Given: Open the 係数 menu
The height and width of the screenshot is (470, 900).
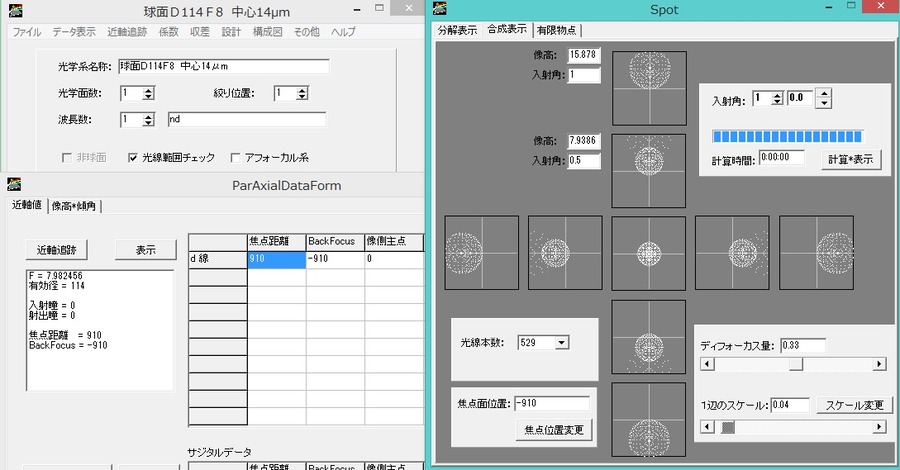Looking at the screenshot, I should tap(169, 32).
